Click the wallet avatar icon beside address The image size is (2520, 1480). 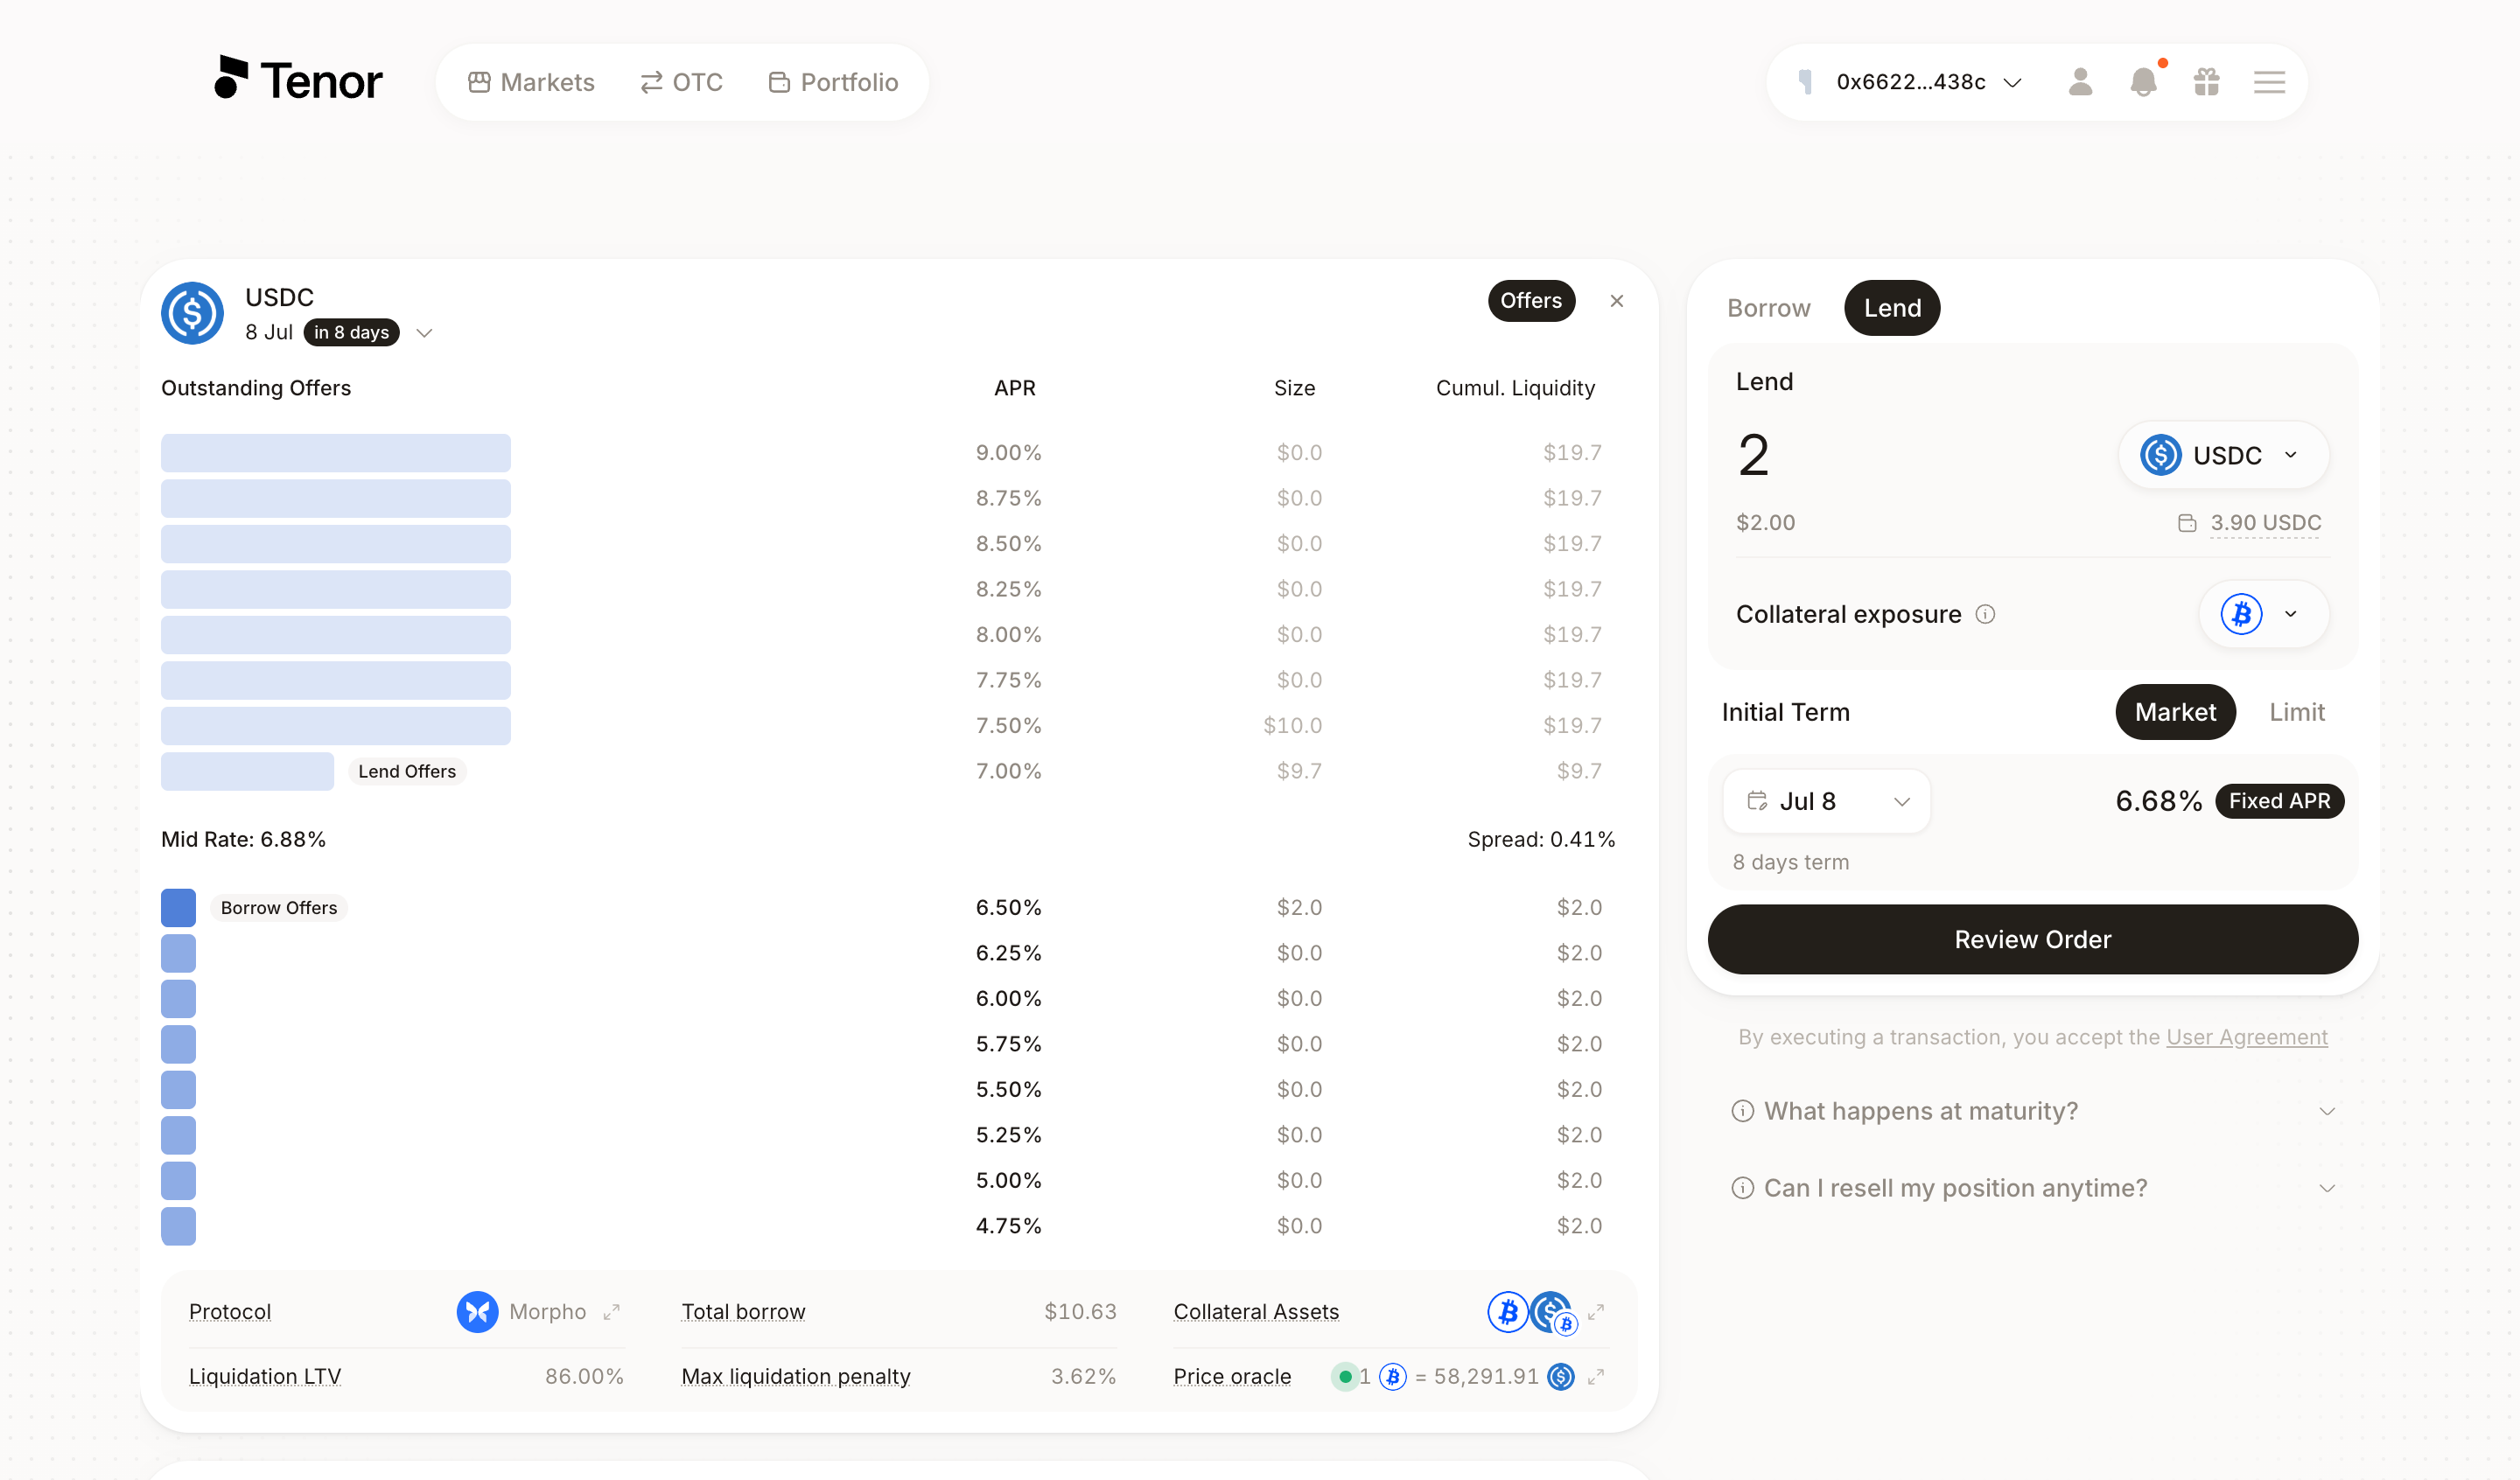1806,82
